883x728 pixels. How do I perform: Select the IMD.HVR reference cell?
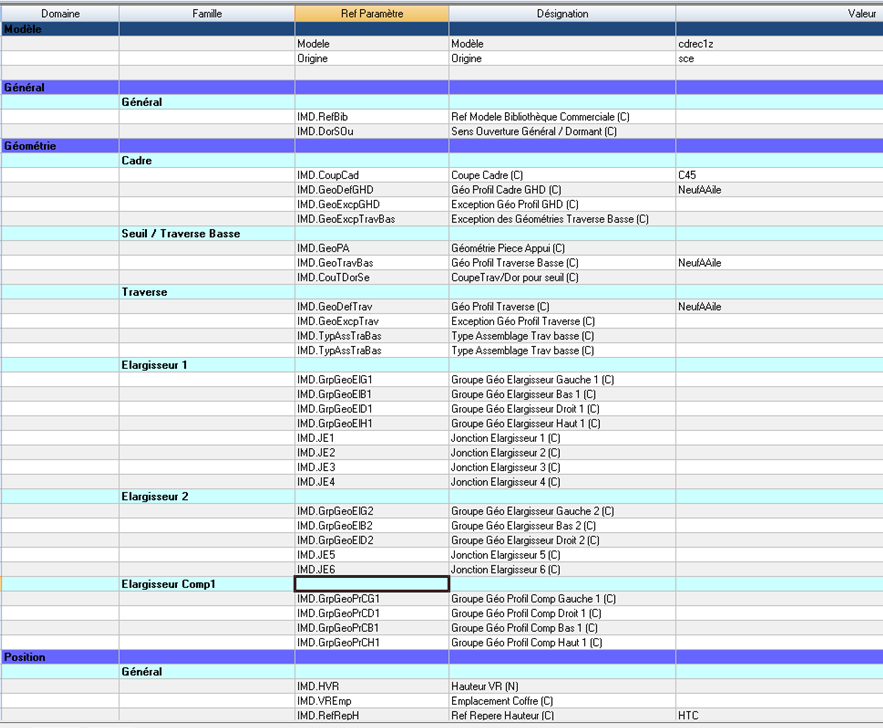pyautogui.click(x=371, y=687)
